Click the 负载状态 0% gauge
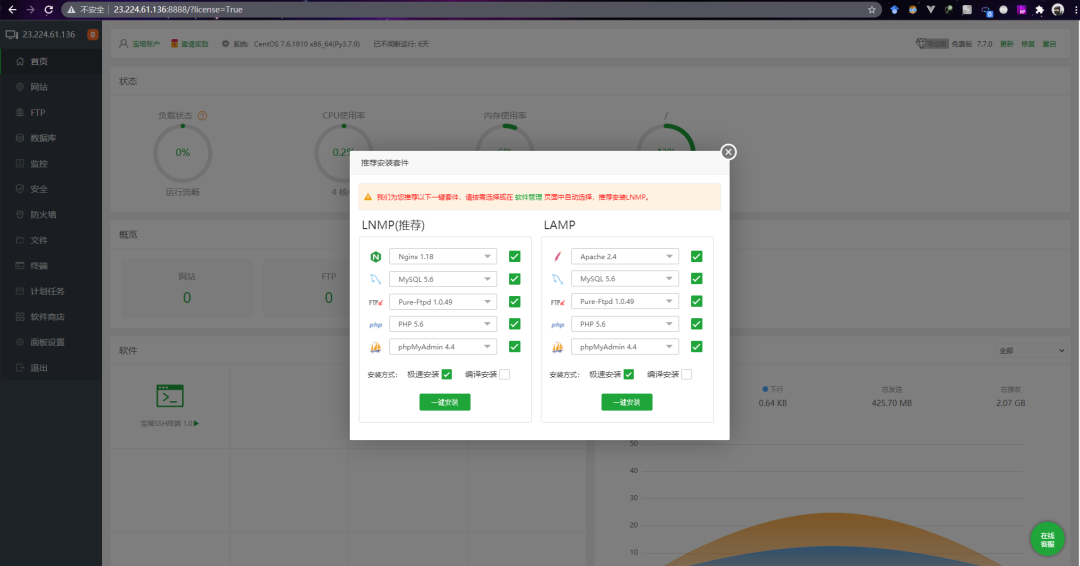This screenshot has width=1080, height=566. coord(183,153)
